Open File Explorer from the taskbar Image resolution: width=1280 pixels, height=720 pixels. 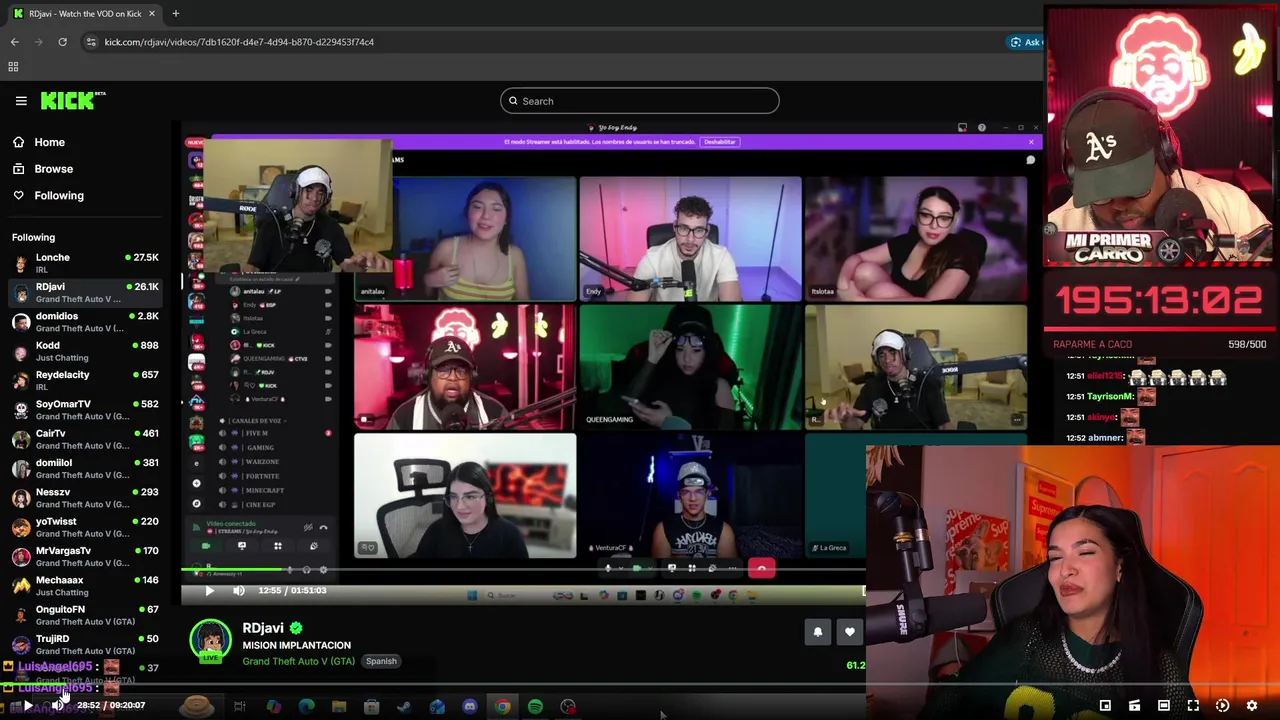339,707
